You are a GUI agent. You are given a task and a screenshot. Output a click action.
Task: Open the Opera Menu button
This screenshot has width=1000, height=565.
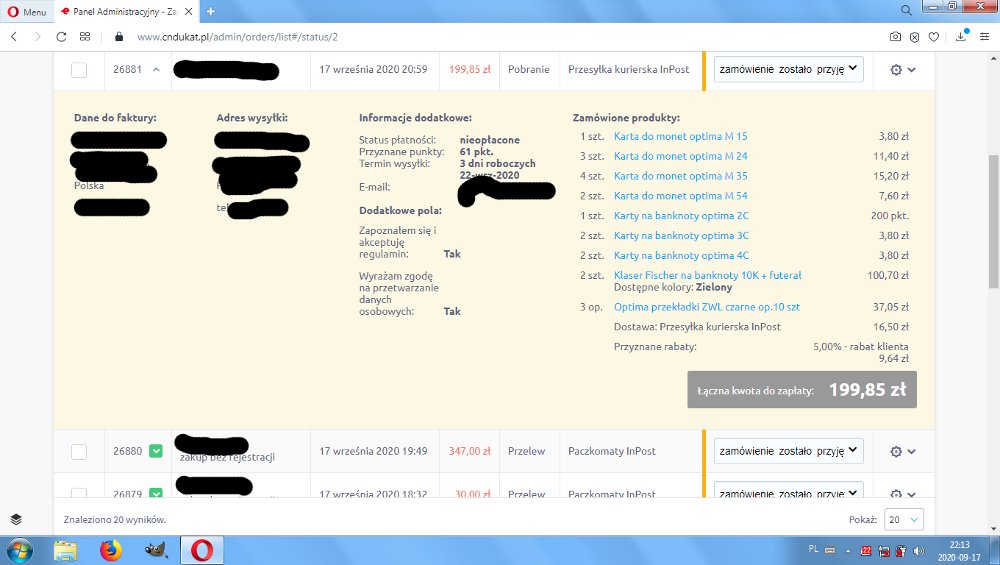26,11
